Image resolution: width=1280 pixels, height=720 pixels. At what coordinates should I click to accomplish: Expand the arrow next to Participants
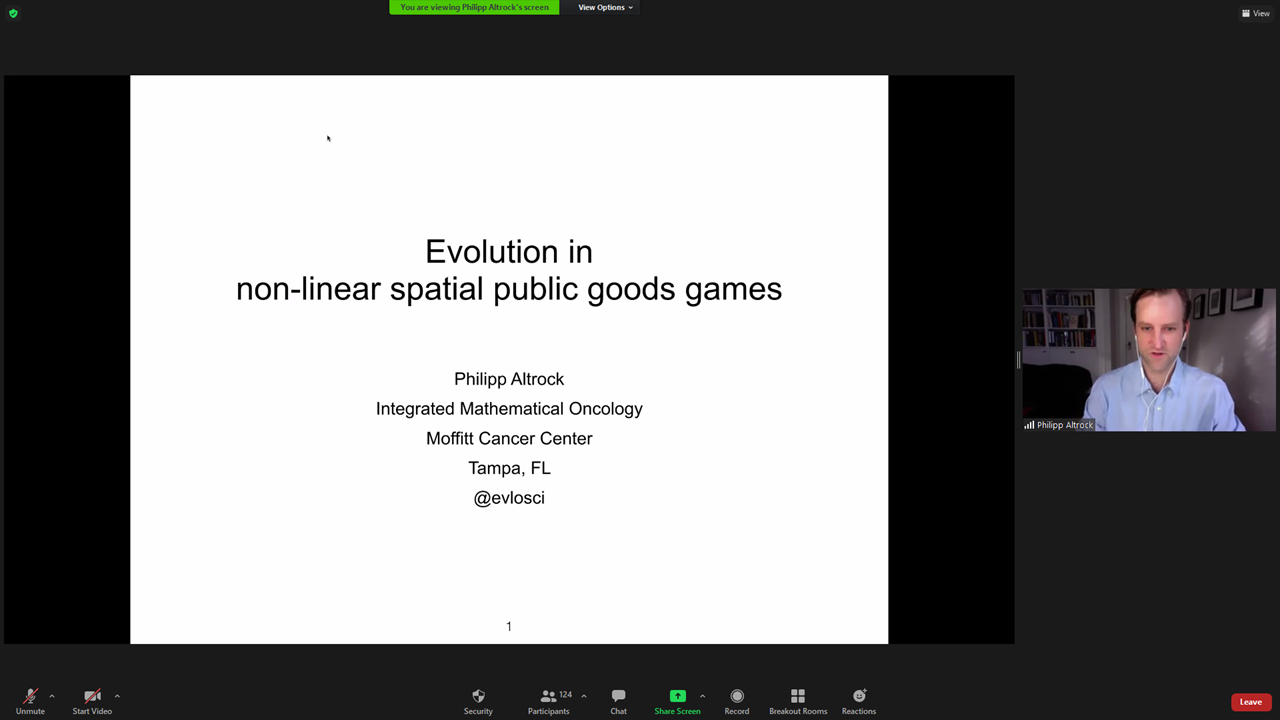coord(584,696)
